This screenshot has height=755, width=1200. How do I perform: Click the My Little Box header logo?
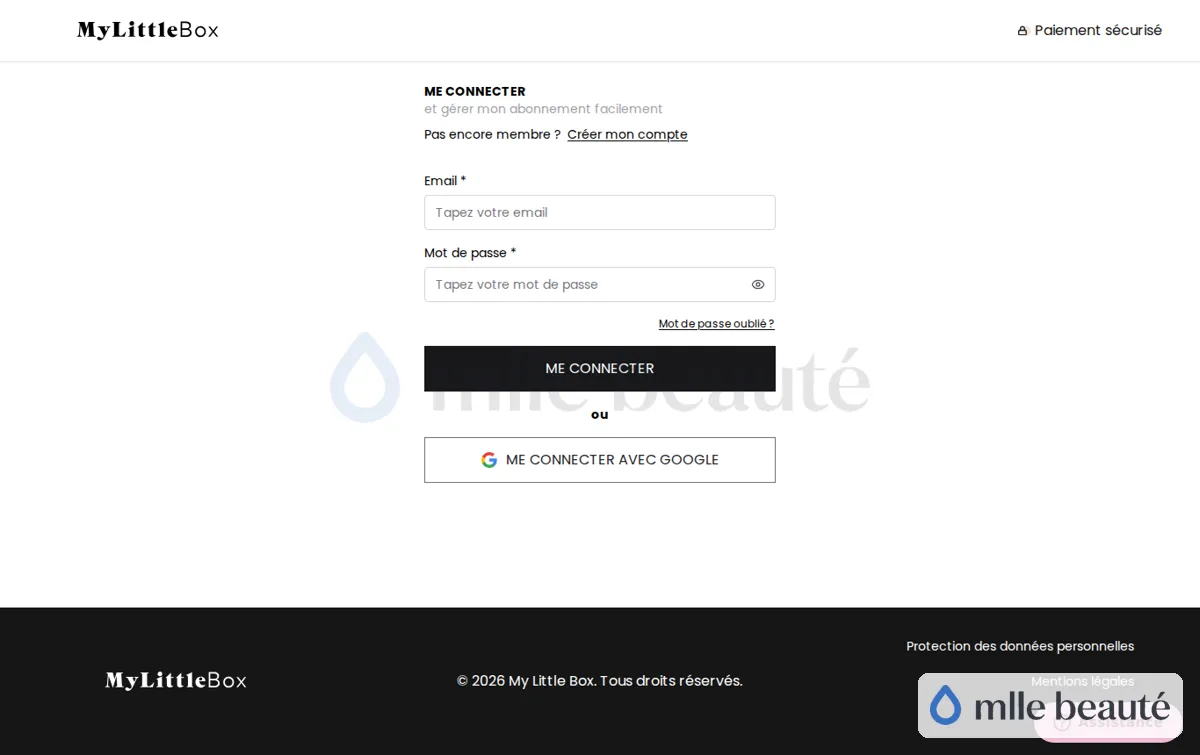coord(147,30)
